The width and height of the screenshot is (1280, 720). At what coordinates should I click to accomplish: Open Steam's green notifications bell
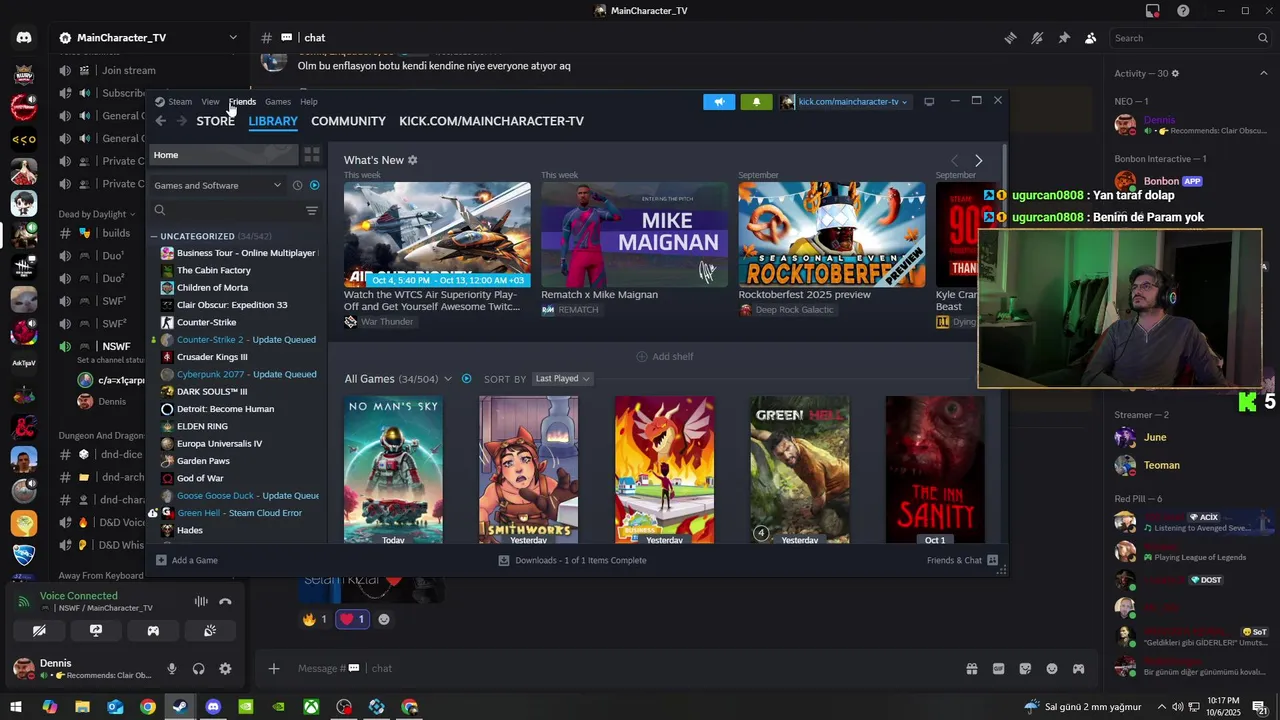[756, 101]
